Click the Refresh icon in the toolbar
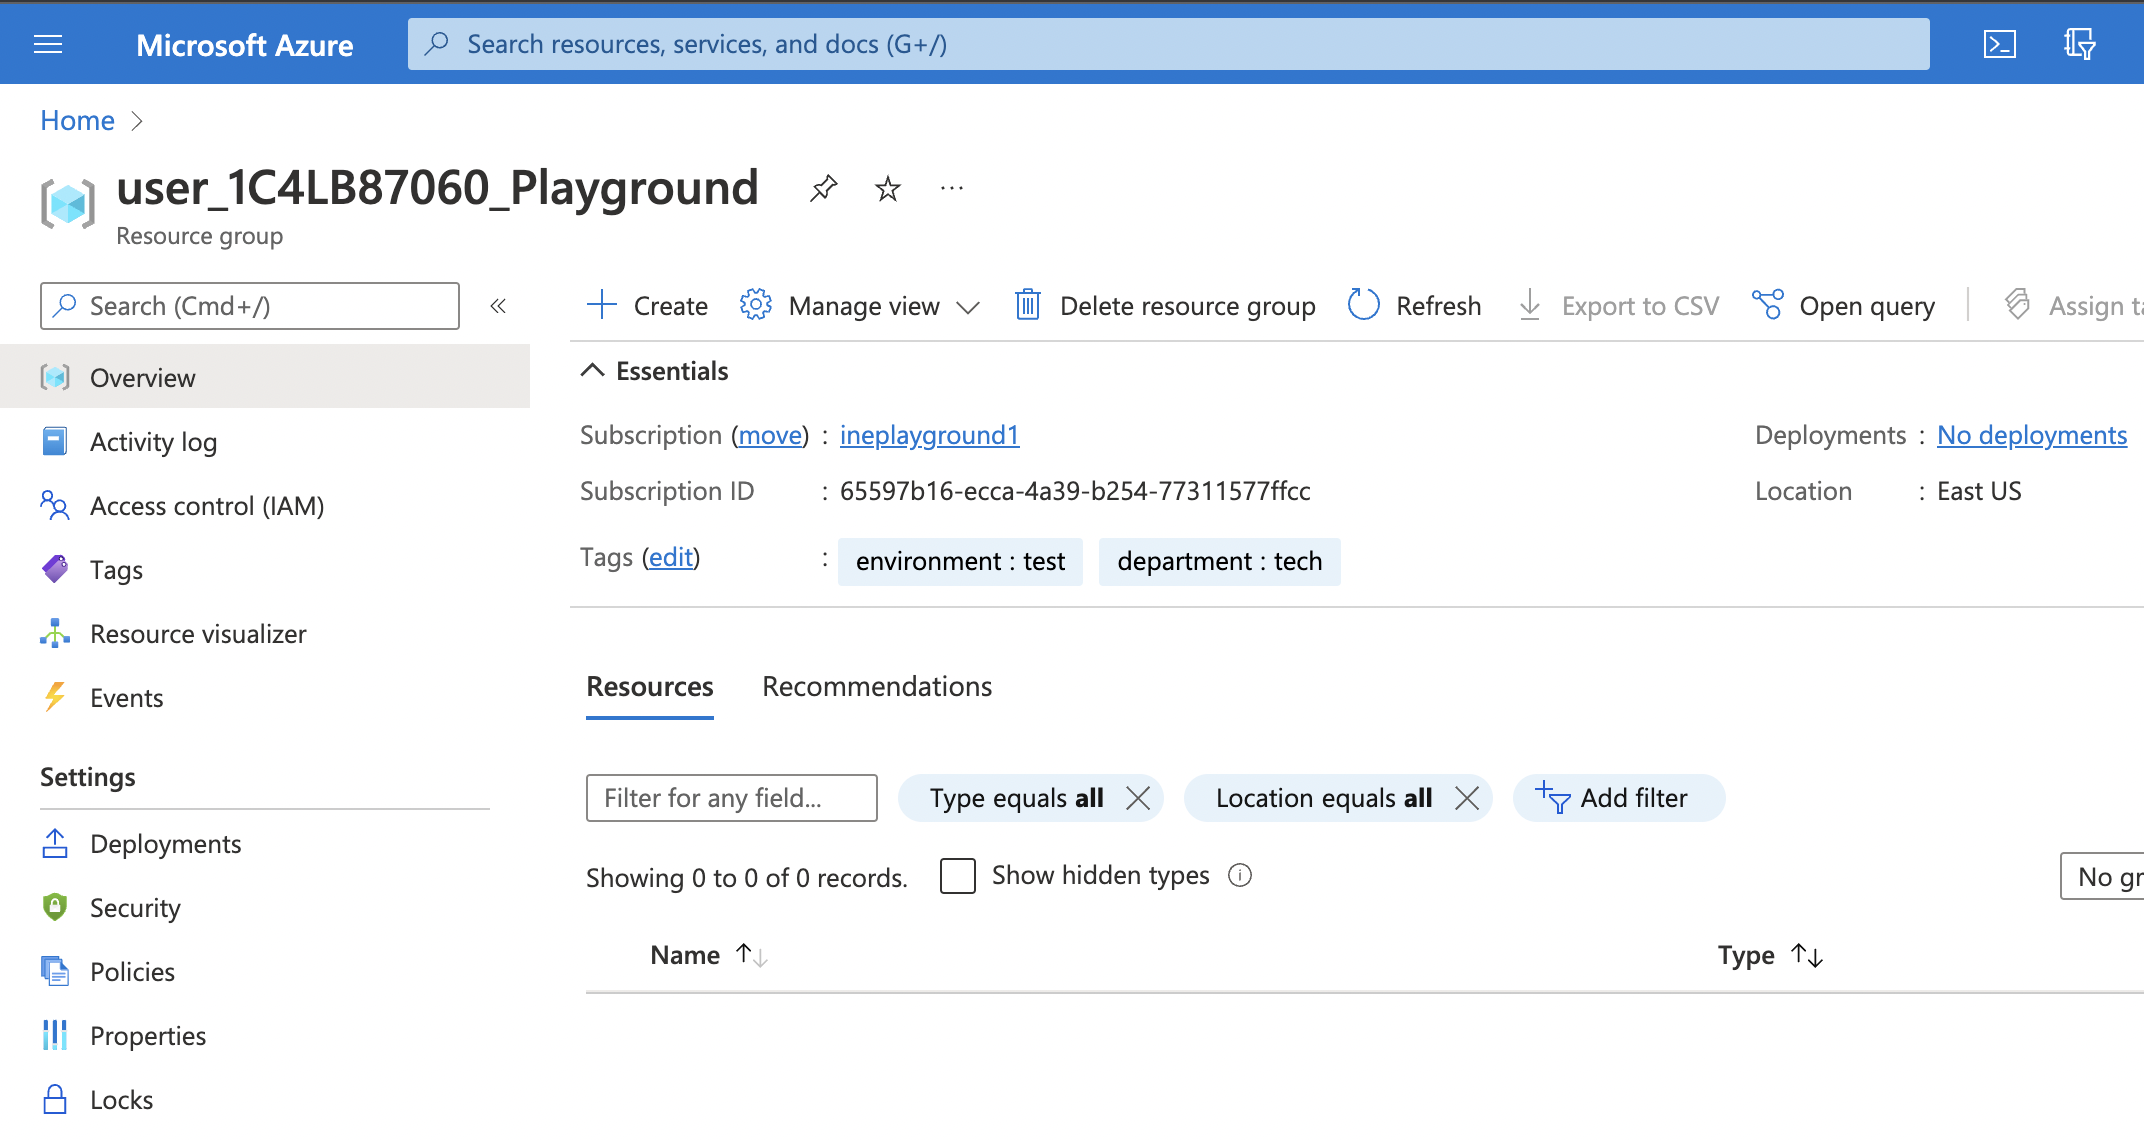This screenshot has width=2144, height=1140. tap(1363, 305)
